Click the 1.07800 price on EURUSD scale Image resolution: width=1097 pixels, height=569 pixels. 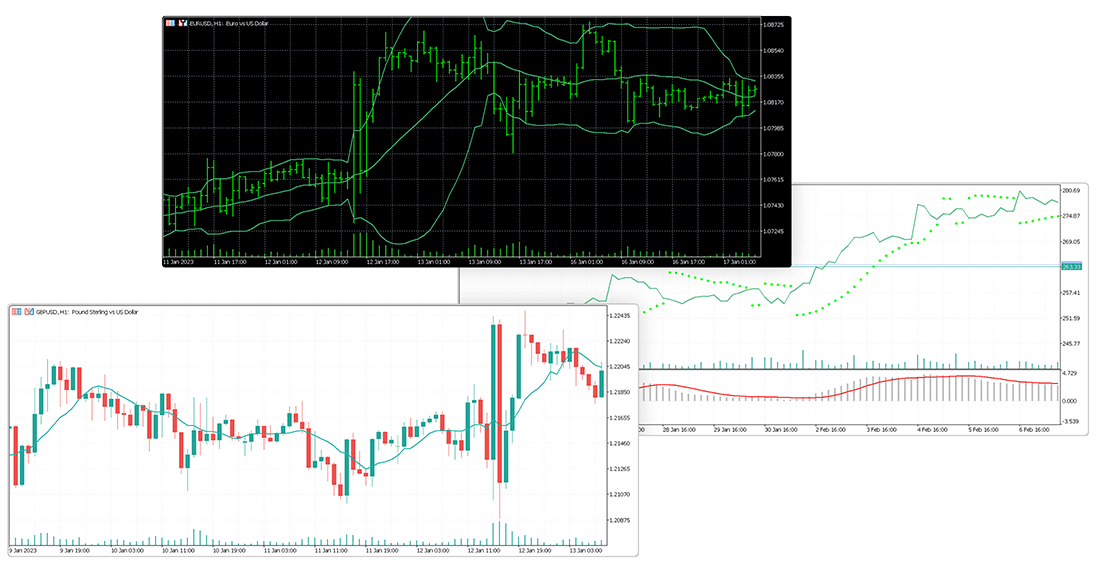(774, 154)
